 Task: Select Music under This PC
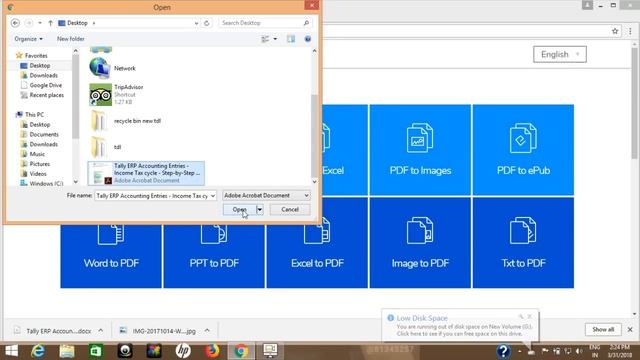37,154
